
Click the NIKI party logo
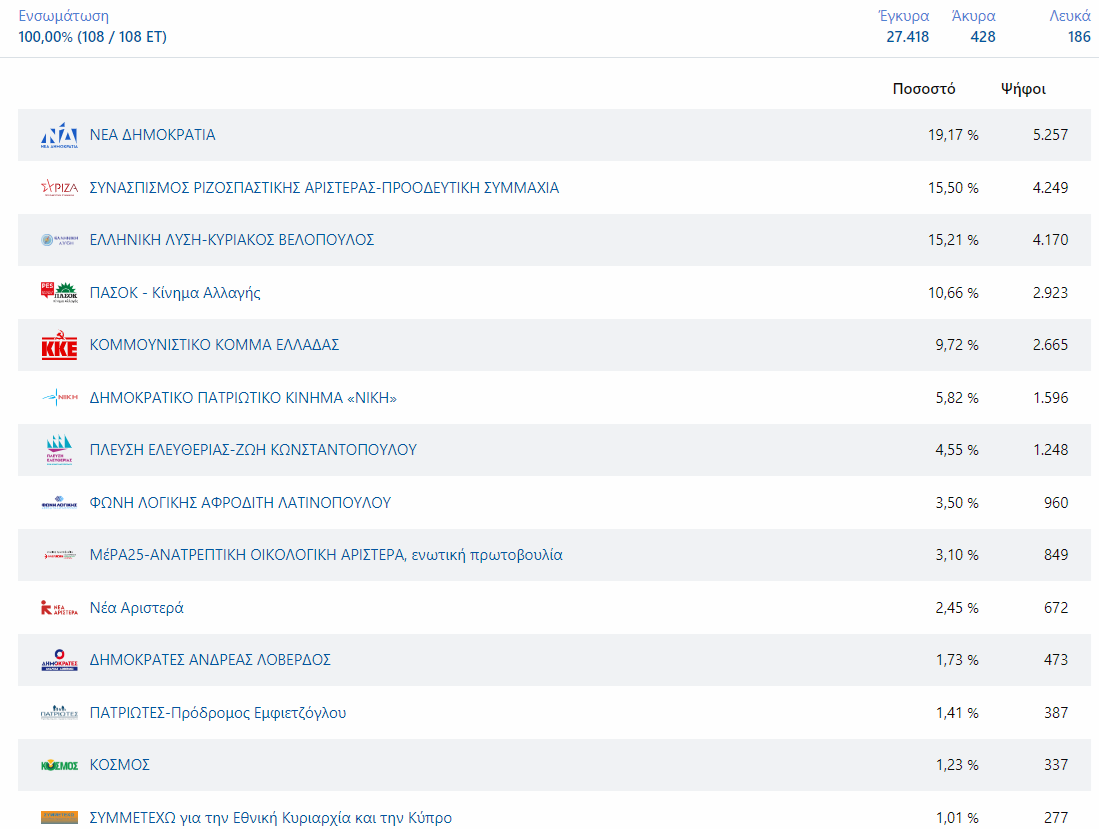(59, 397)
